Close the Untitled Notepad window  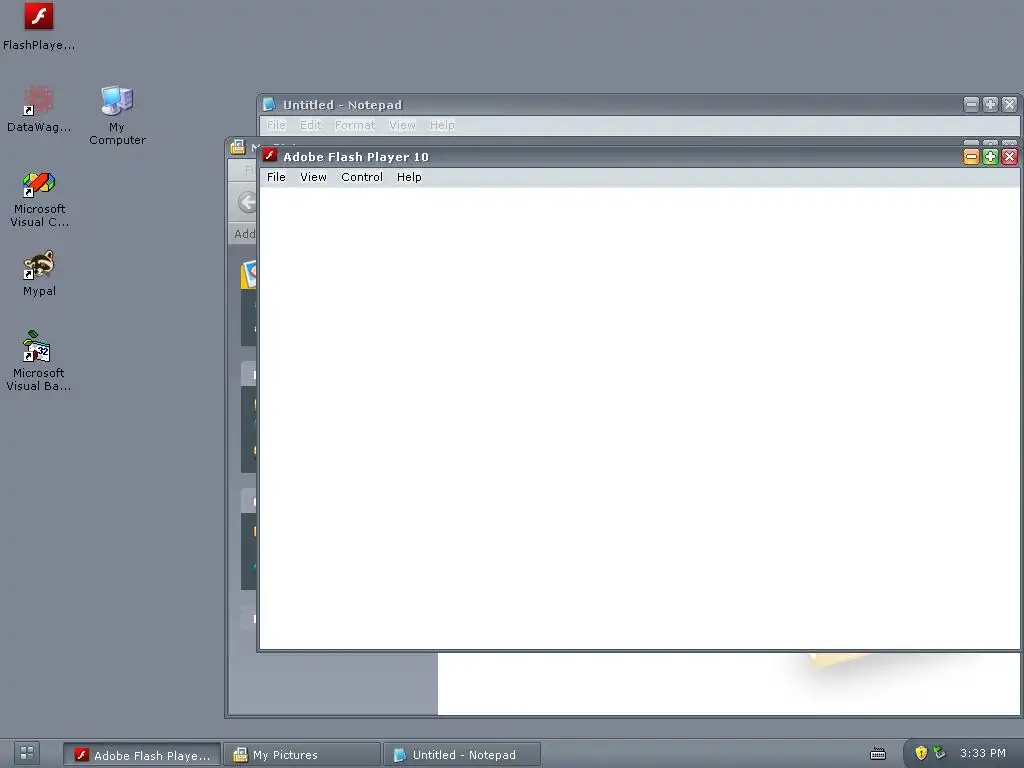1010,104
